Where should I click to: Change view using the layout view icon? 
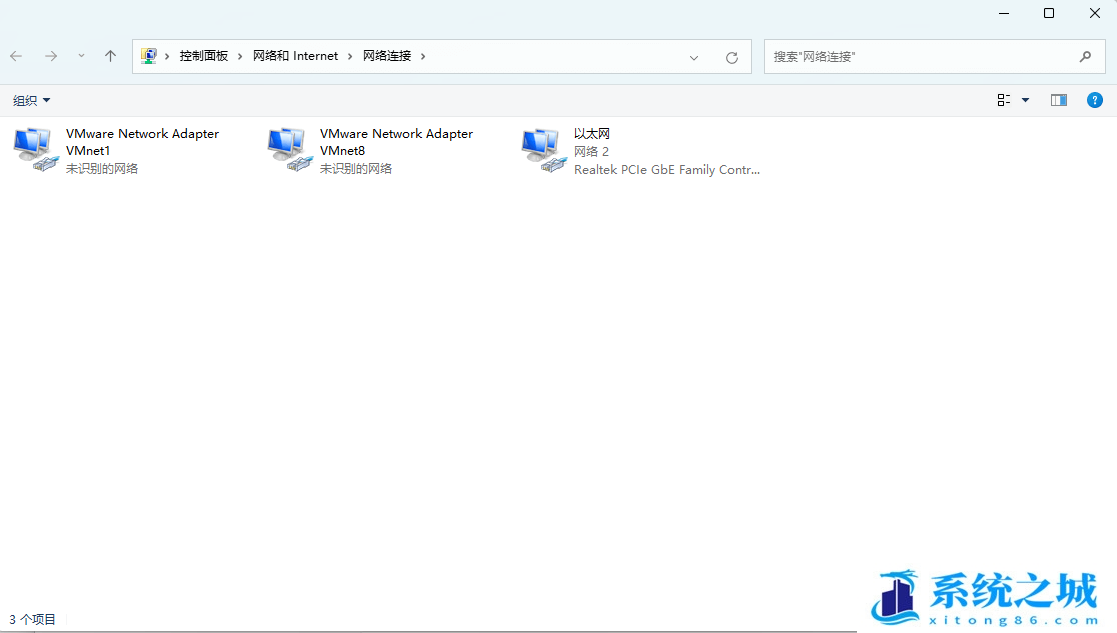1002,100
